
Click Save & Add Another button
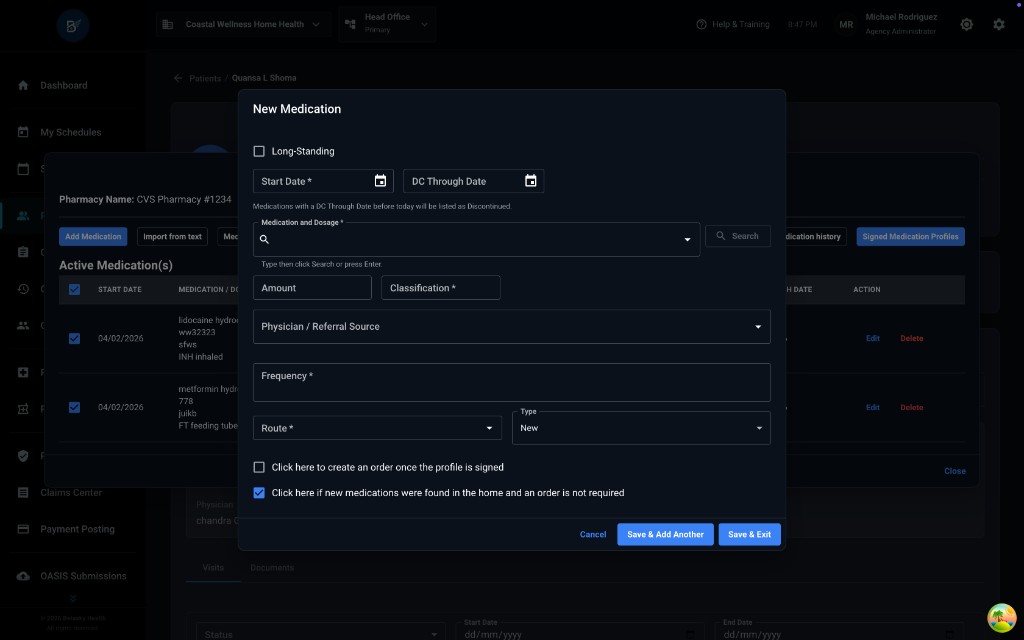[665, 534]
